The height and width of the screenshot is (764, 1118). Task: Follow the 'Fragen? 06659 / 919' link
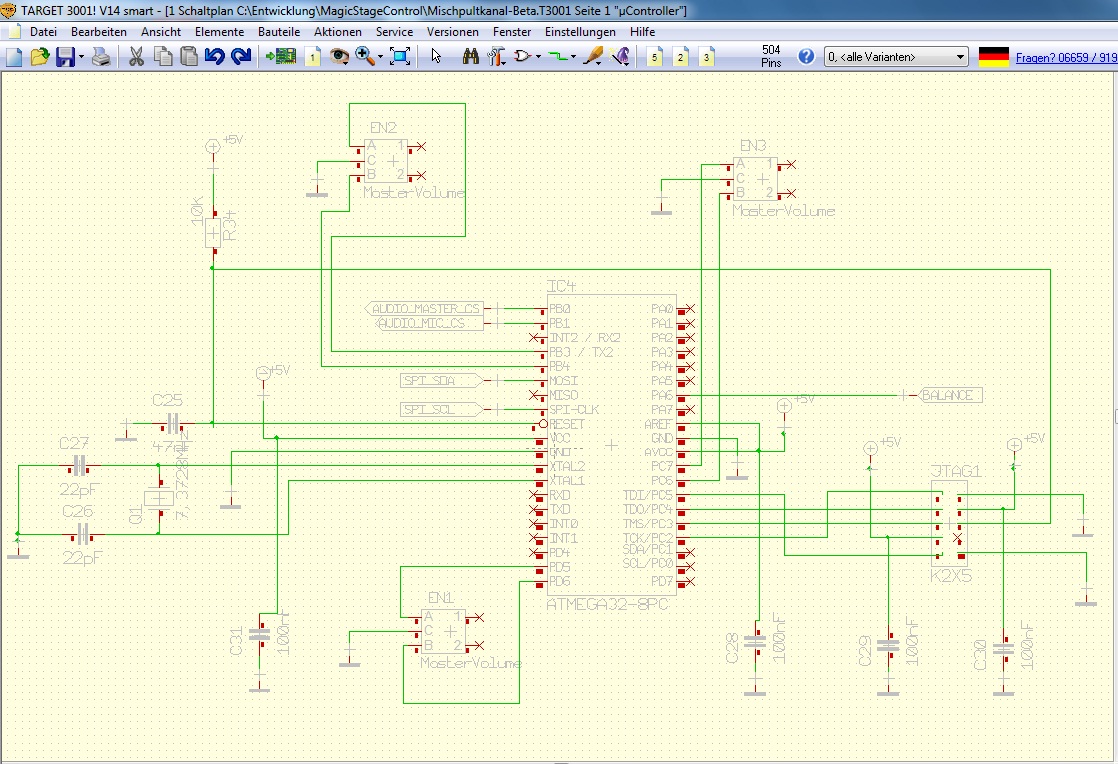coord(1066,58)
